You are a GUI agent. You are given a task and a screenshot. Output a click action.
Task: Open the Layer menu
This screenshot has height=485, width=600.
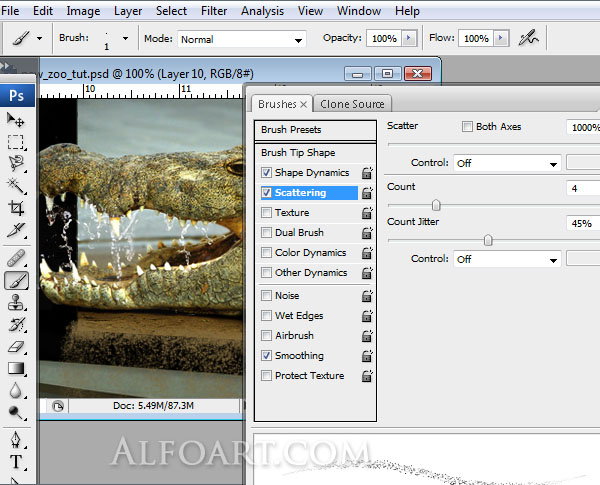[128, 11]
